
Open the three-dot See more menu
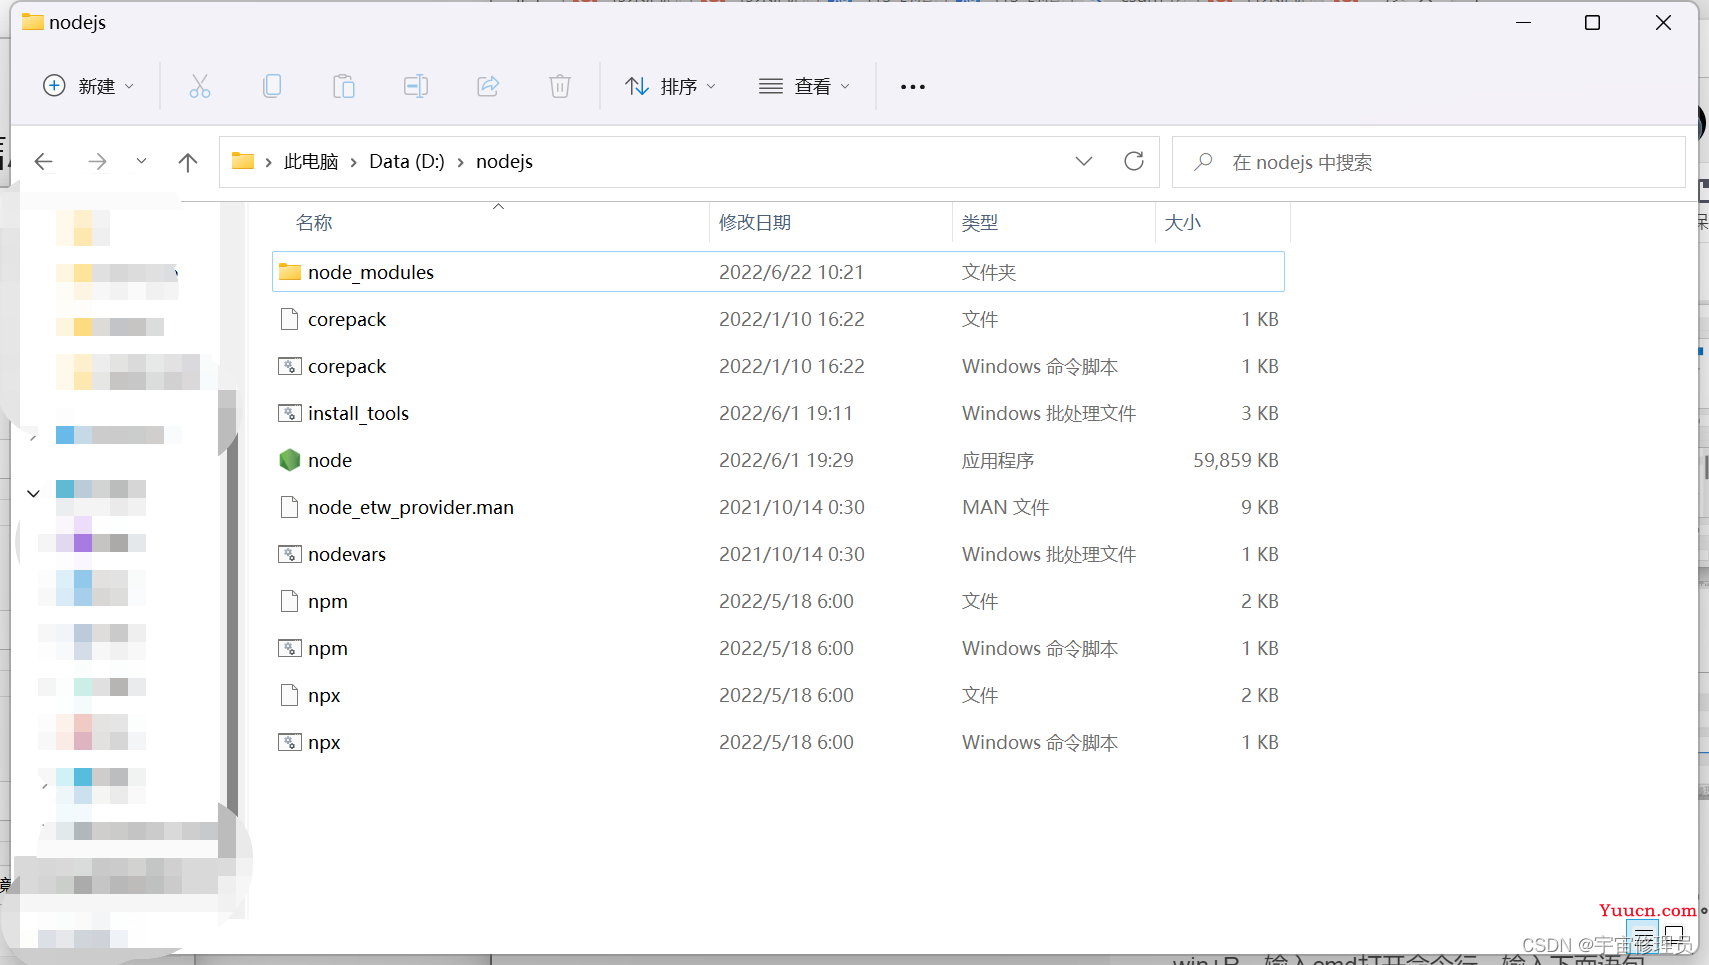[x=913, y=87]
